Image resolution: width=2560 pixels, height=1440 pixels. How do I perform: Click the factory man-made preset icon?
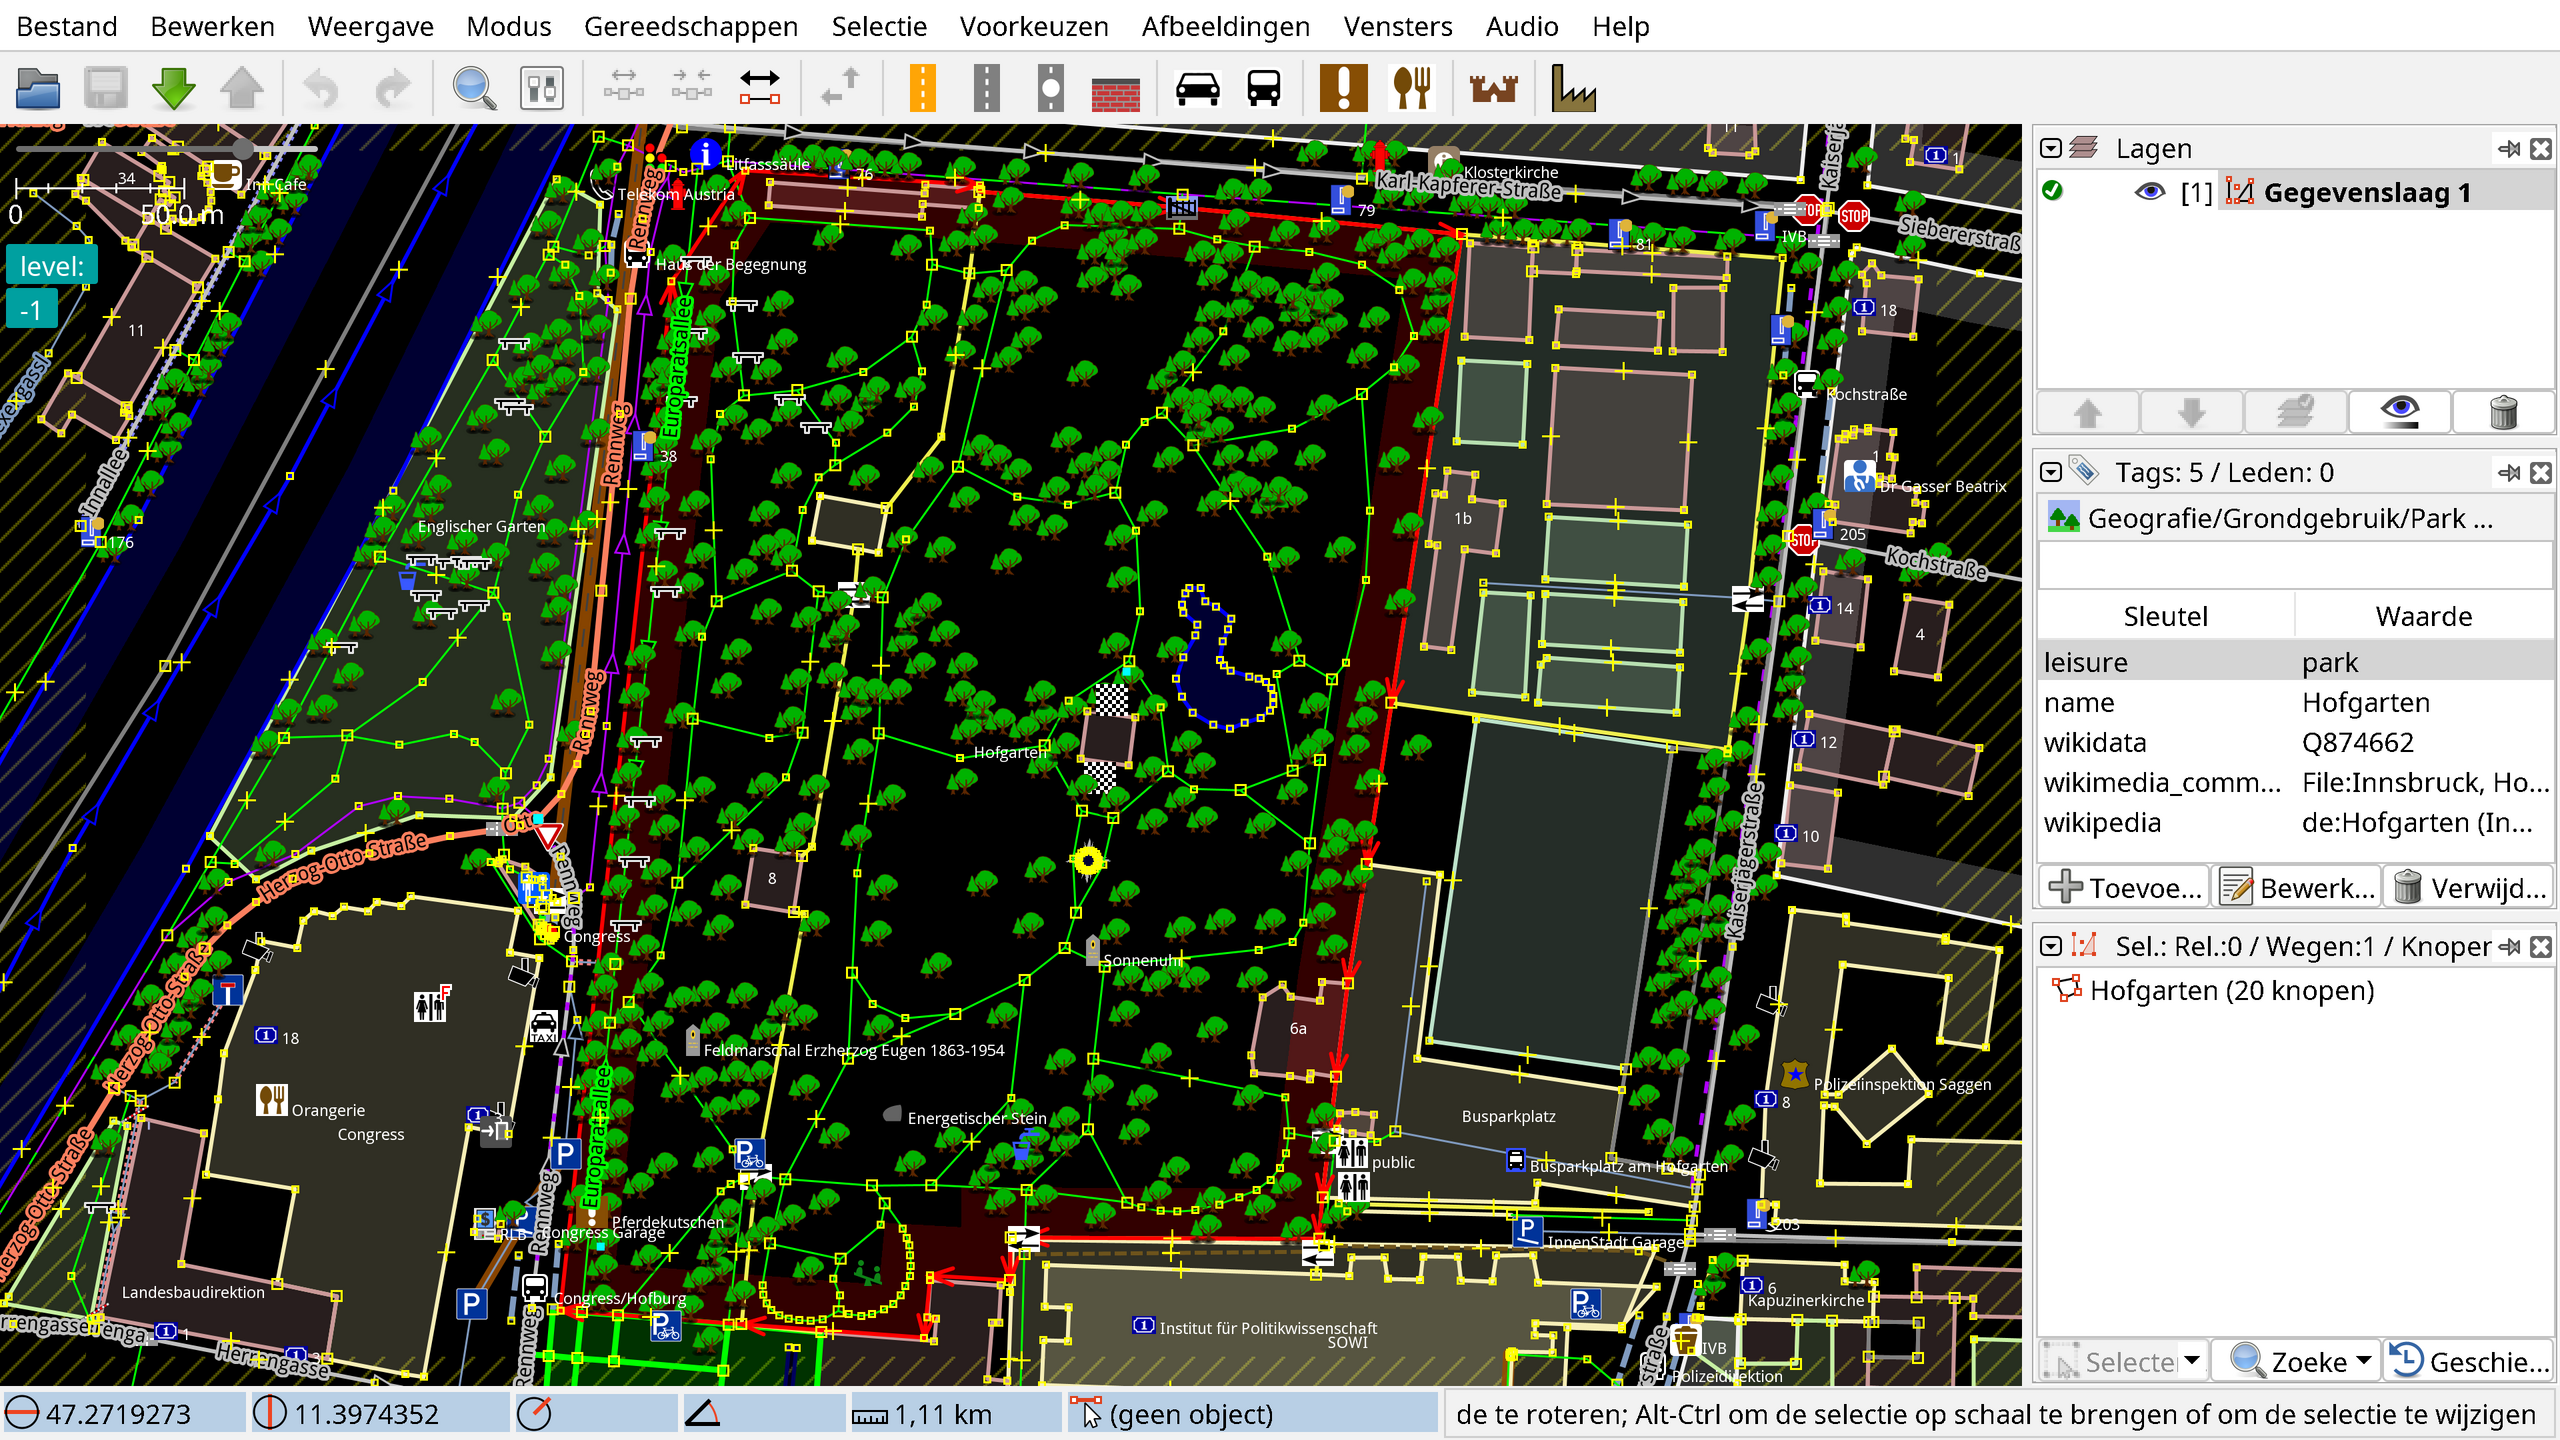click(1572, 89)
